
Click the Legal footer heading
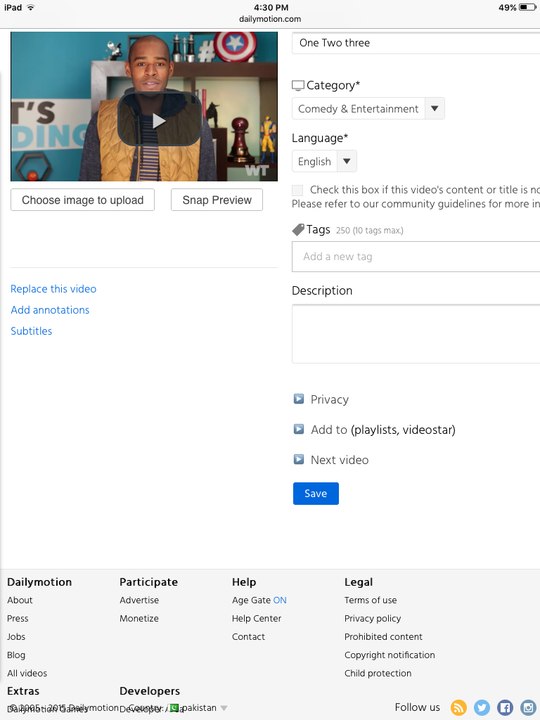coord(359,582)
